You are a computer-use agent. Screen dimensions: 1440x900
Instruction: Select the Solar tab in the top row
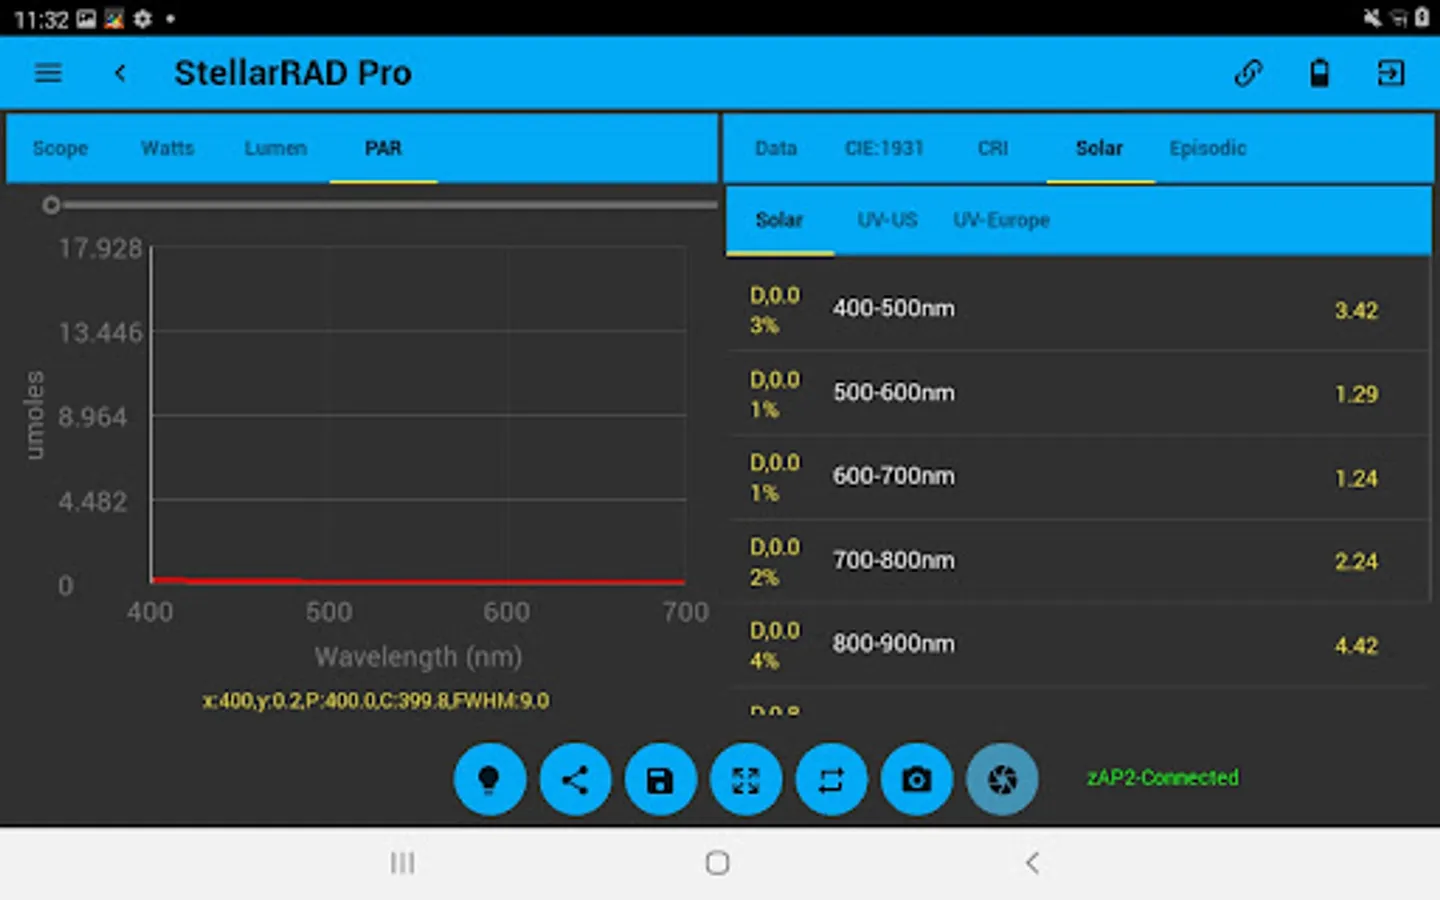coord(1100,148)
